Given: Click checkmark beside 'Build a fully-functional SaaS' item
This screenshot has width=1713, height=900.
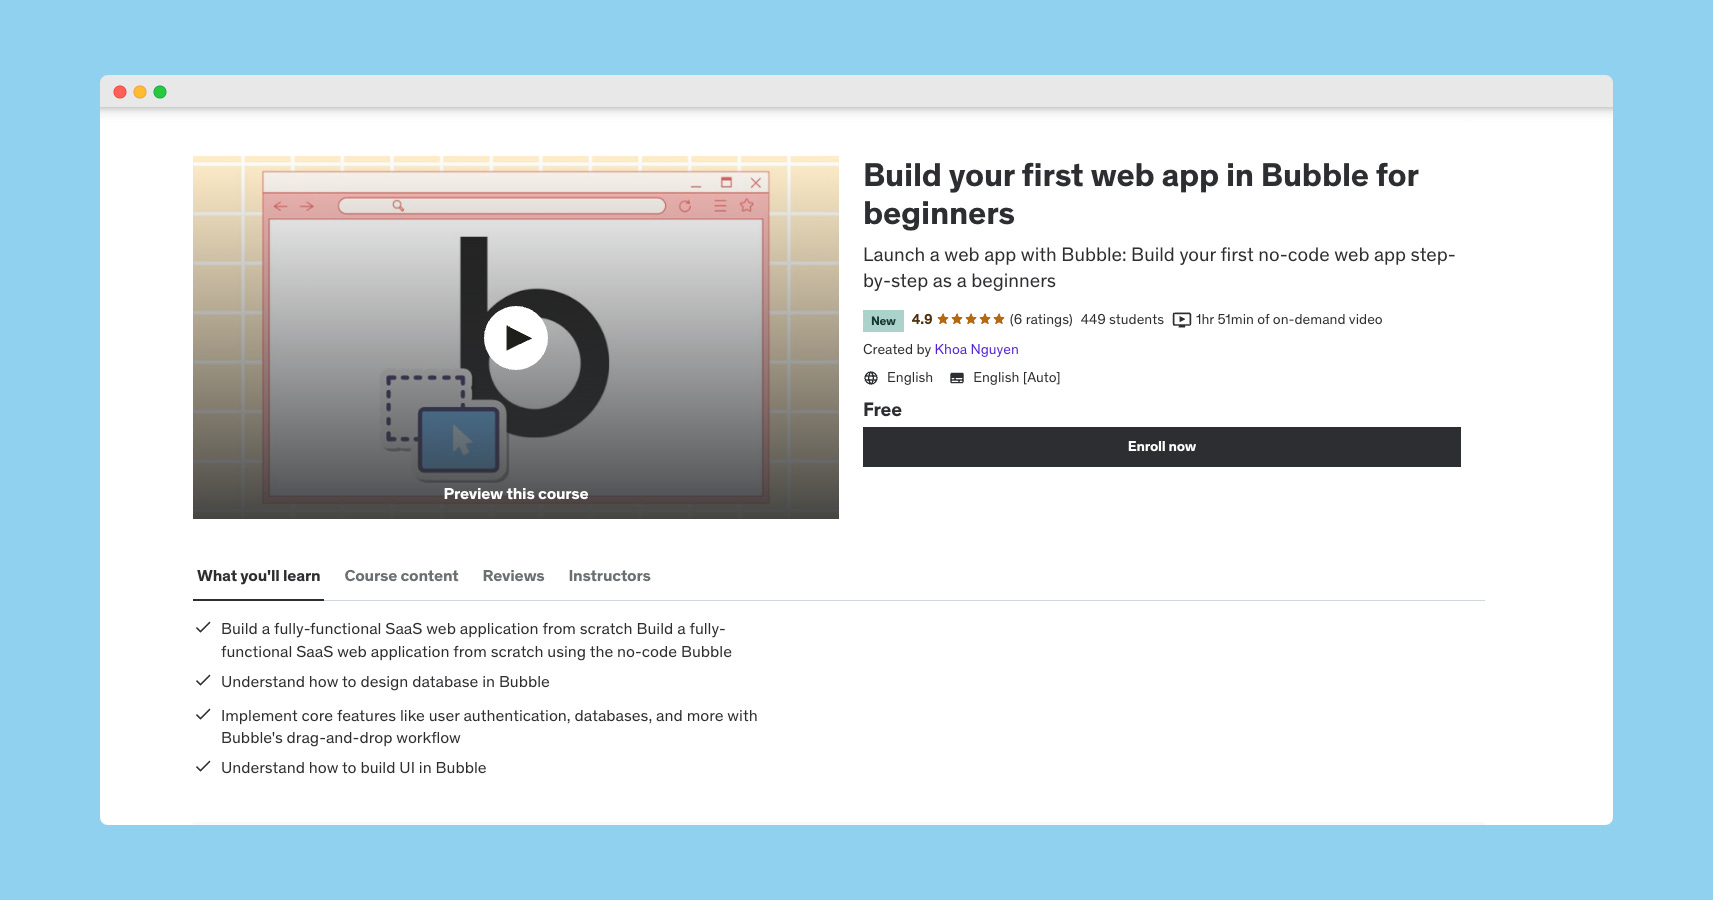Looking at the screenshot, I should click(203, 628).
